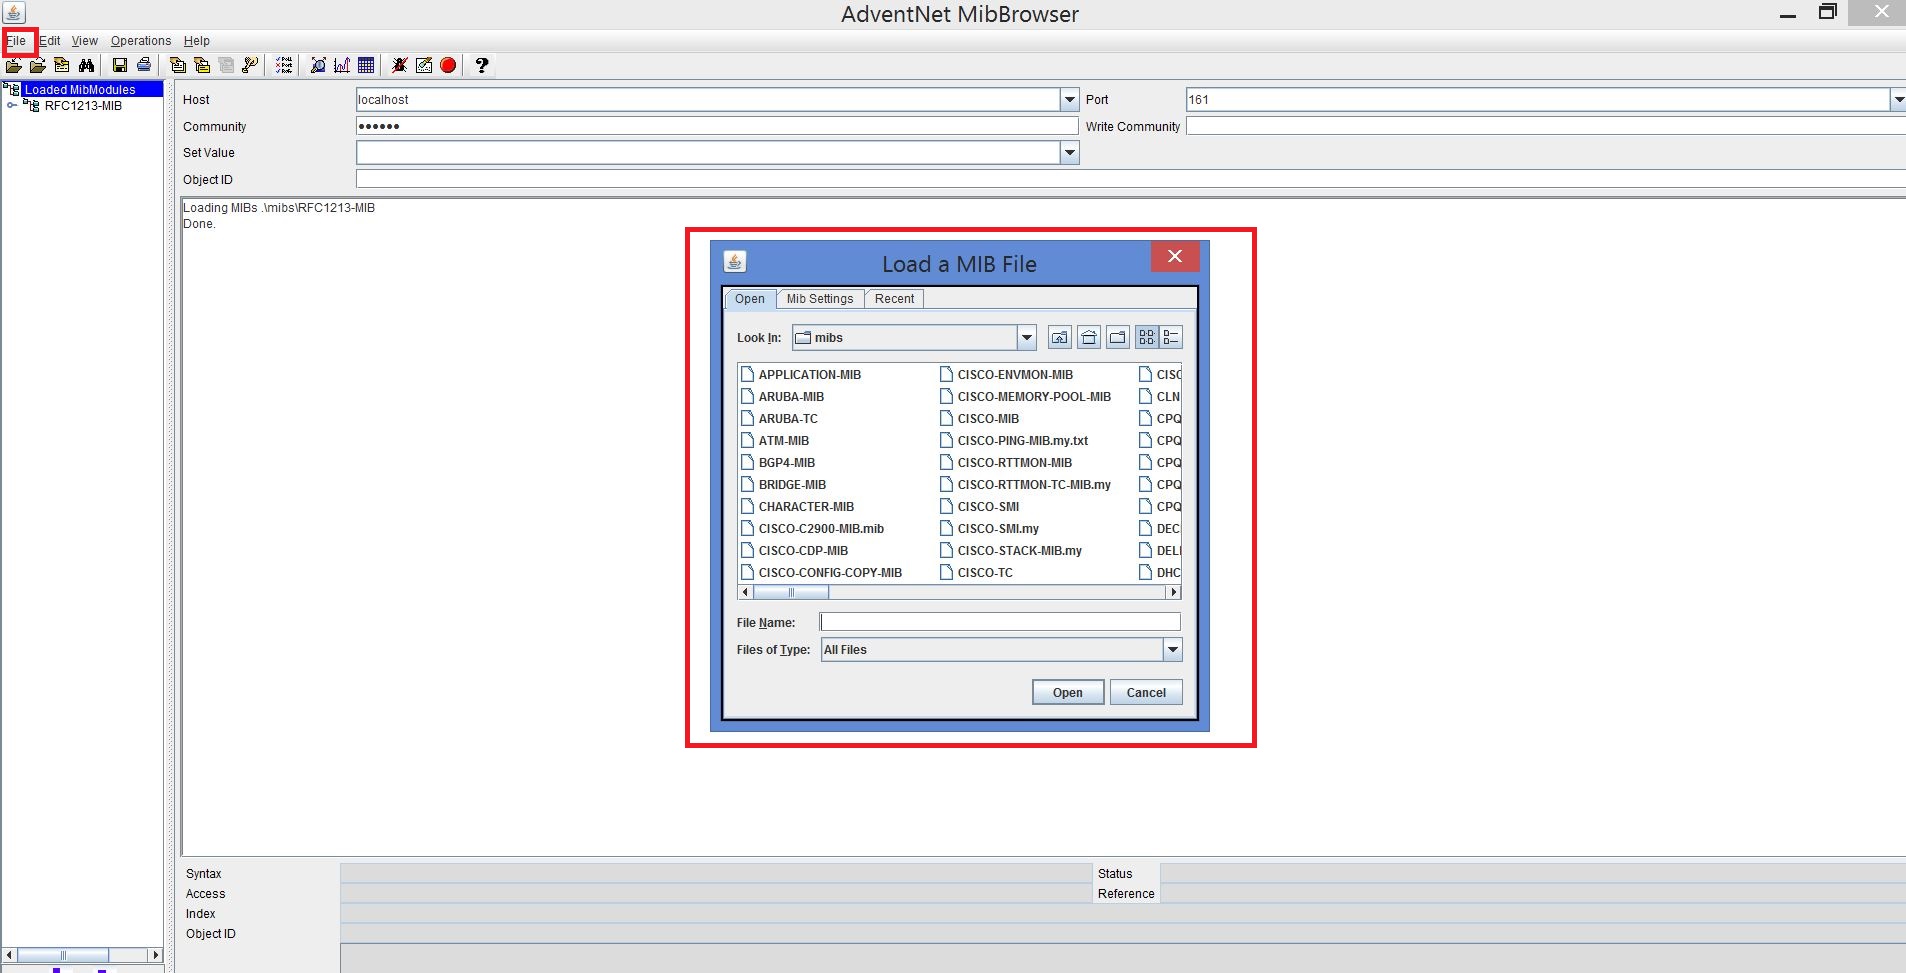Click the Community input field
Viewport: 1906px width, 973px height.
coord(717,126)
